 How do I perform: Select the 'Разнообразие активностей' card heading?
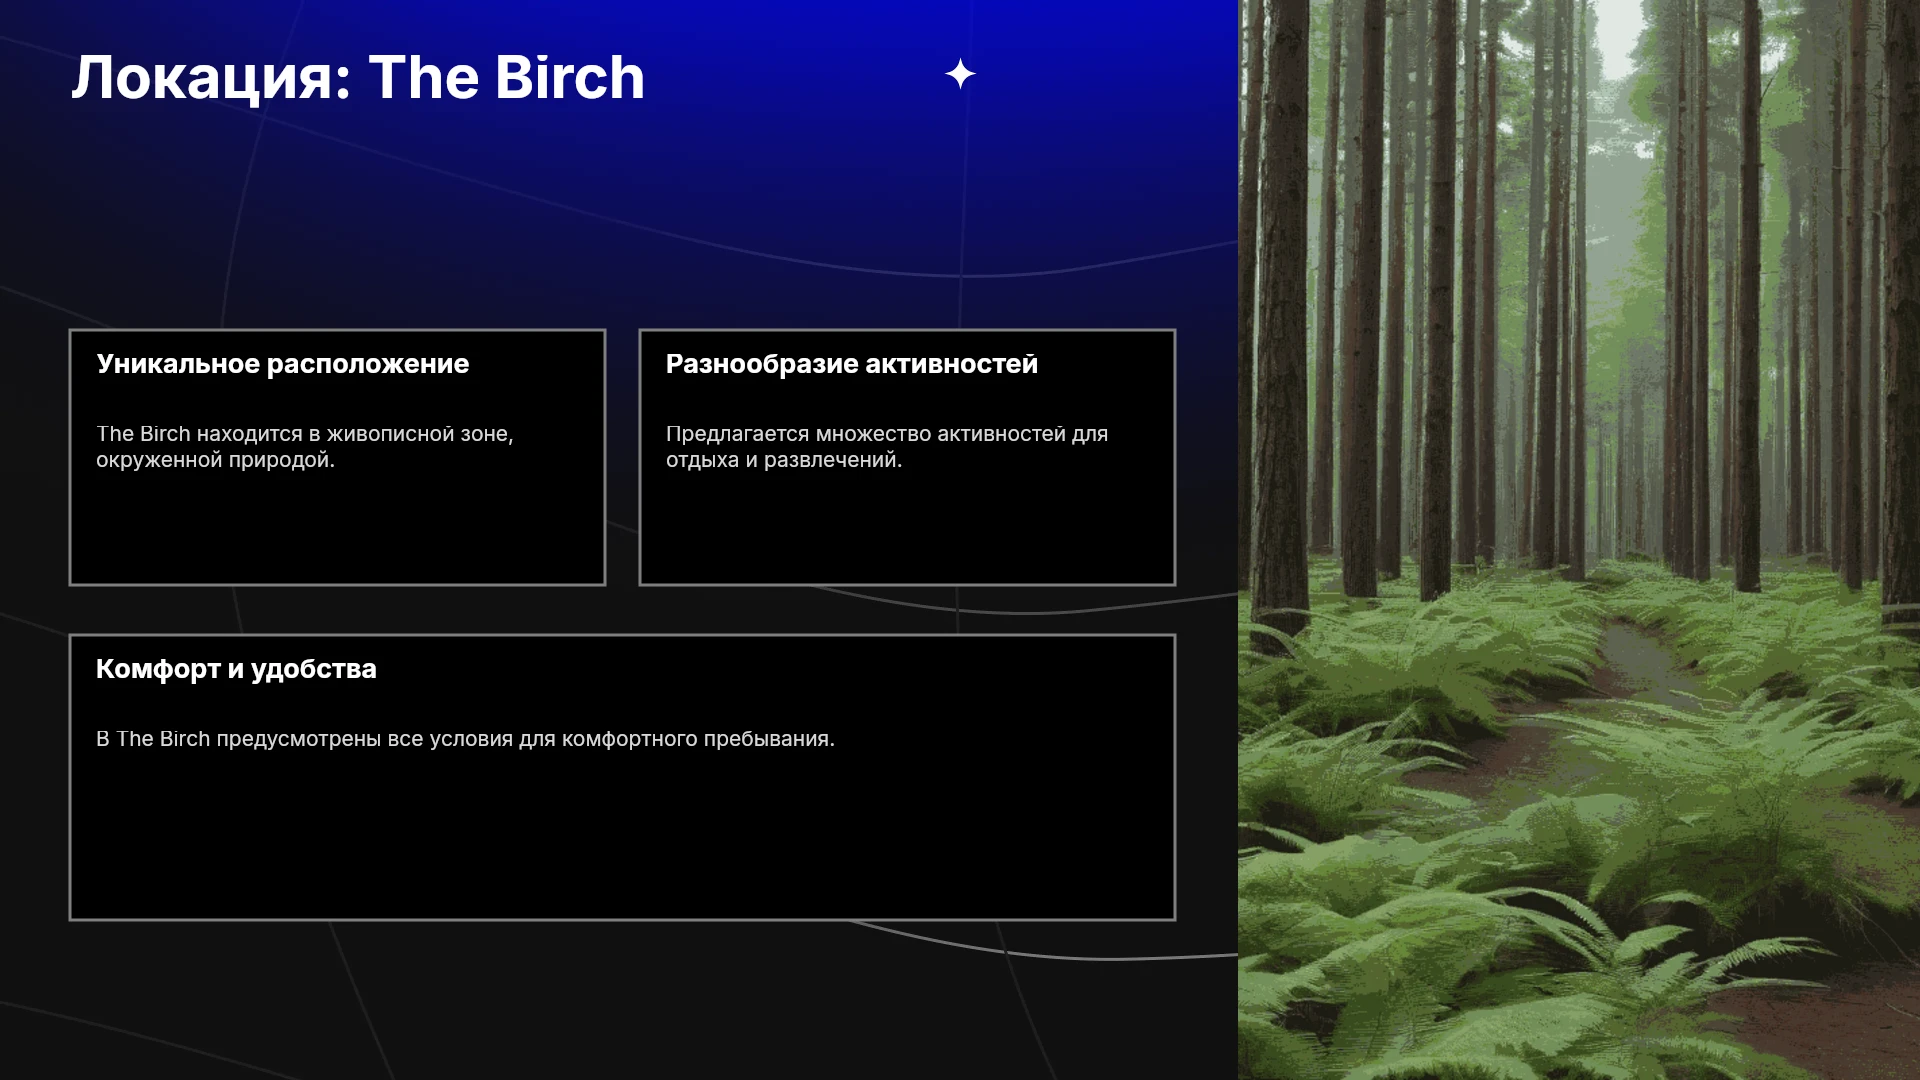pyautogui.click(x=852, y=364)
